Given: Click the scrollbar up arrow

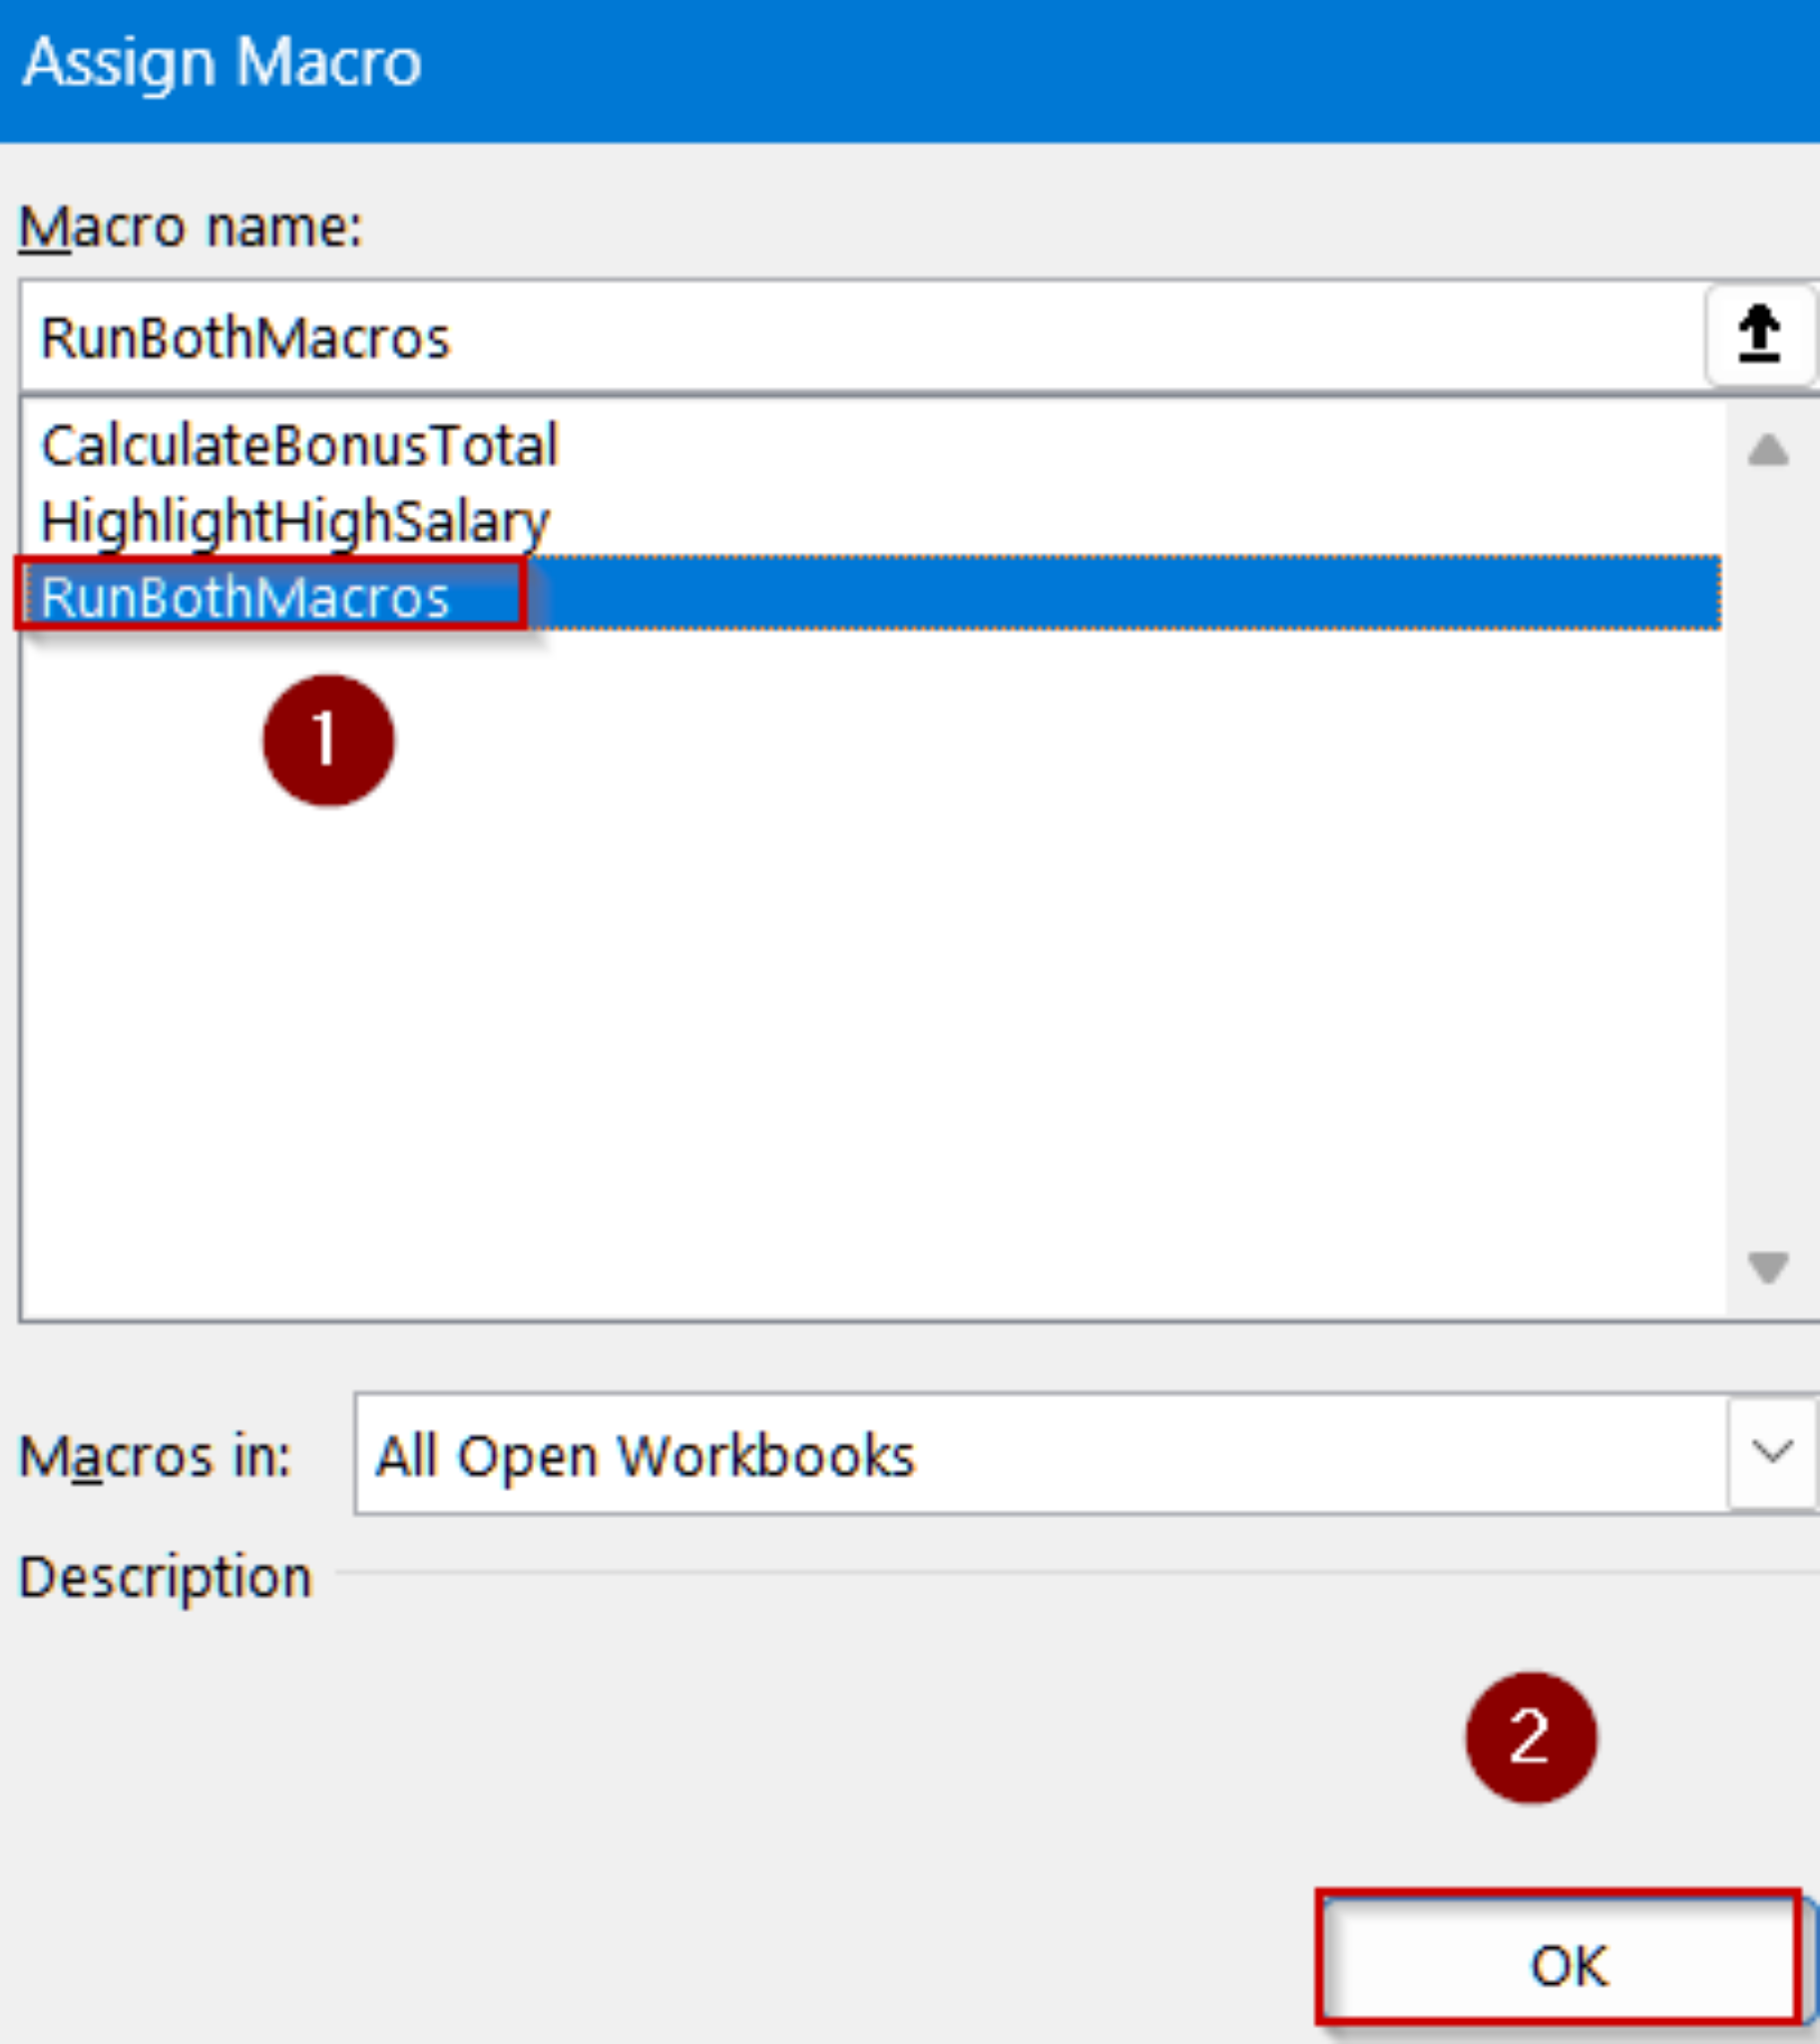Looking at the screenshot, I should pyautogui.click(x=1766, y=452).
